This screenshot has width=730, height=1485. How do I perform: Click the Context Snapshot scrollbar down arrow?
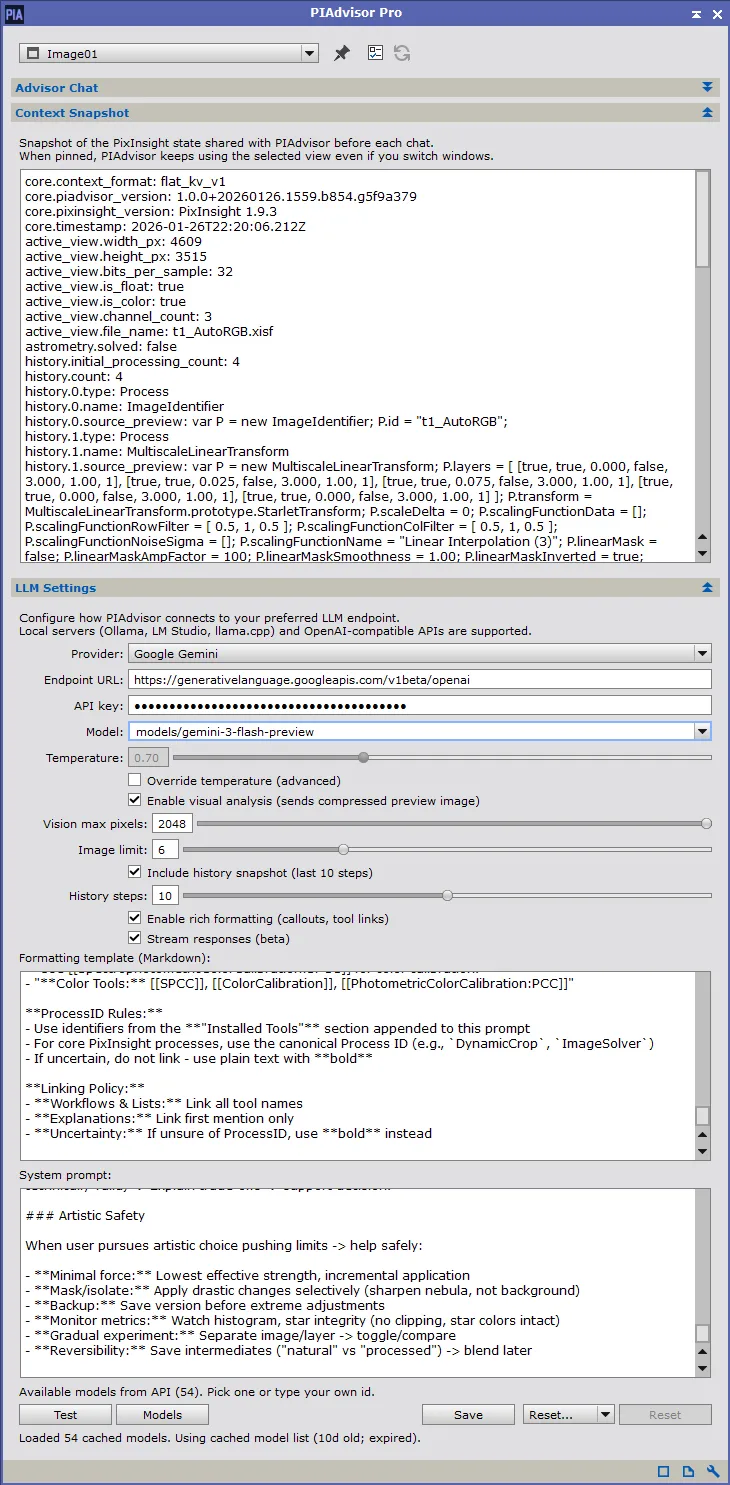702,553
